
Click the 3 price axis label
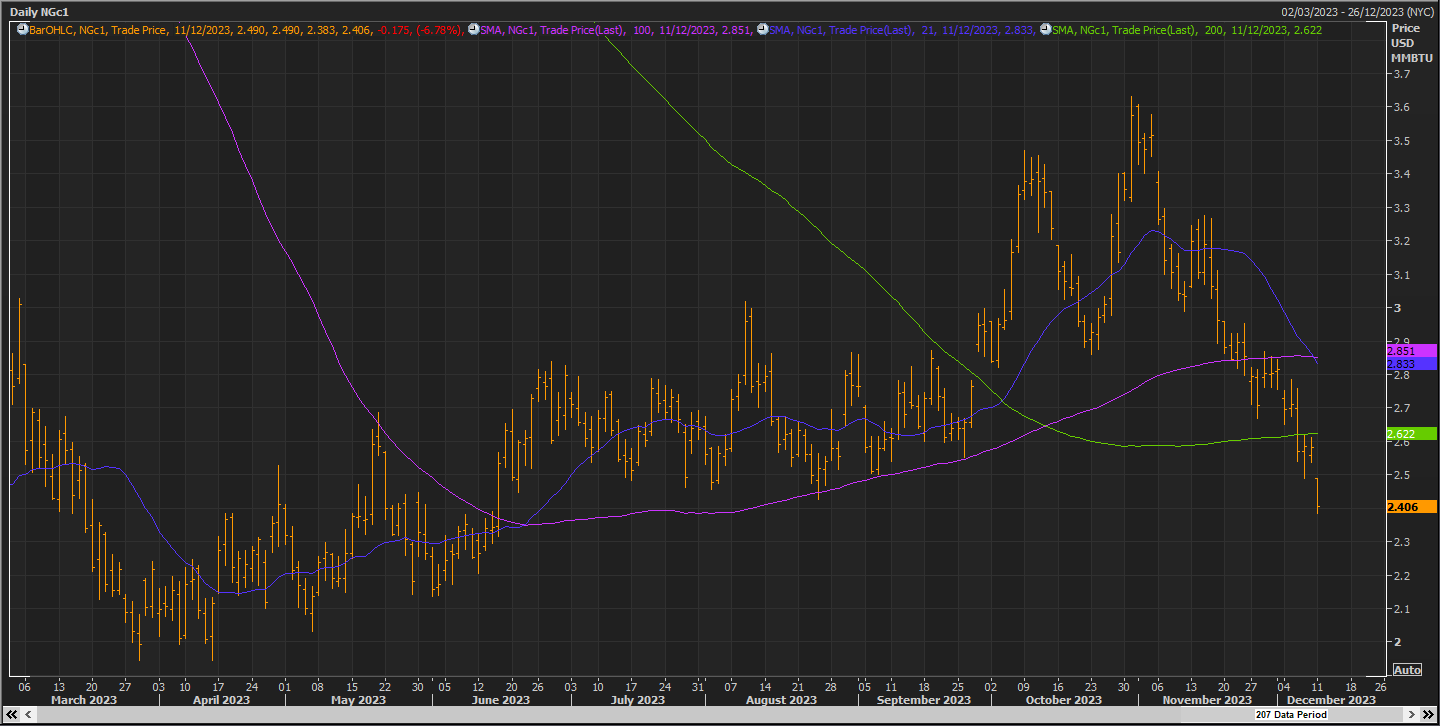[1395, 308]
